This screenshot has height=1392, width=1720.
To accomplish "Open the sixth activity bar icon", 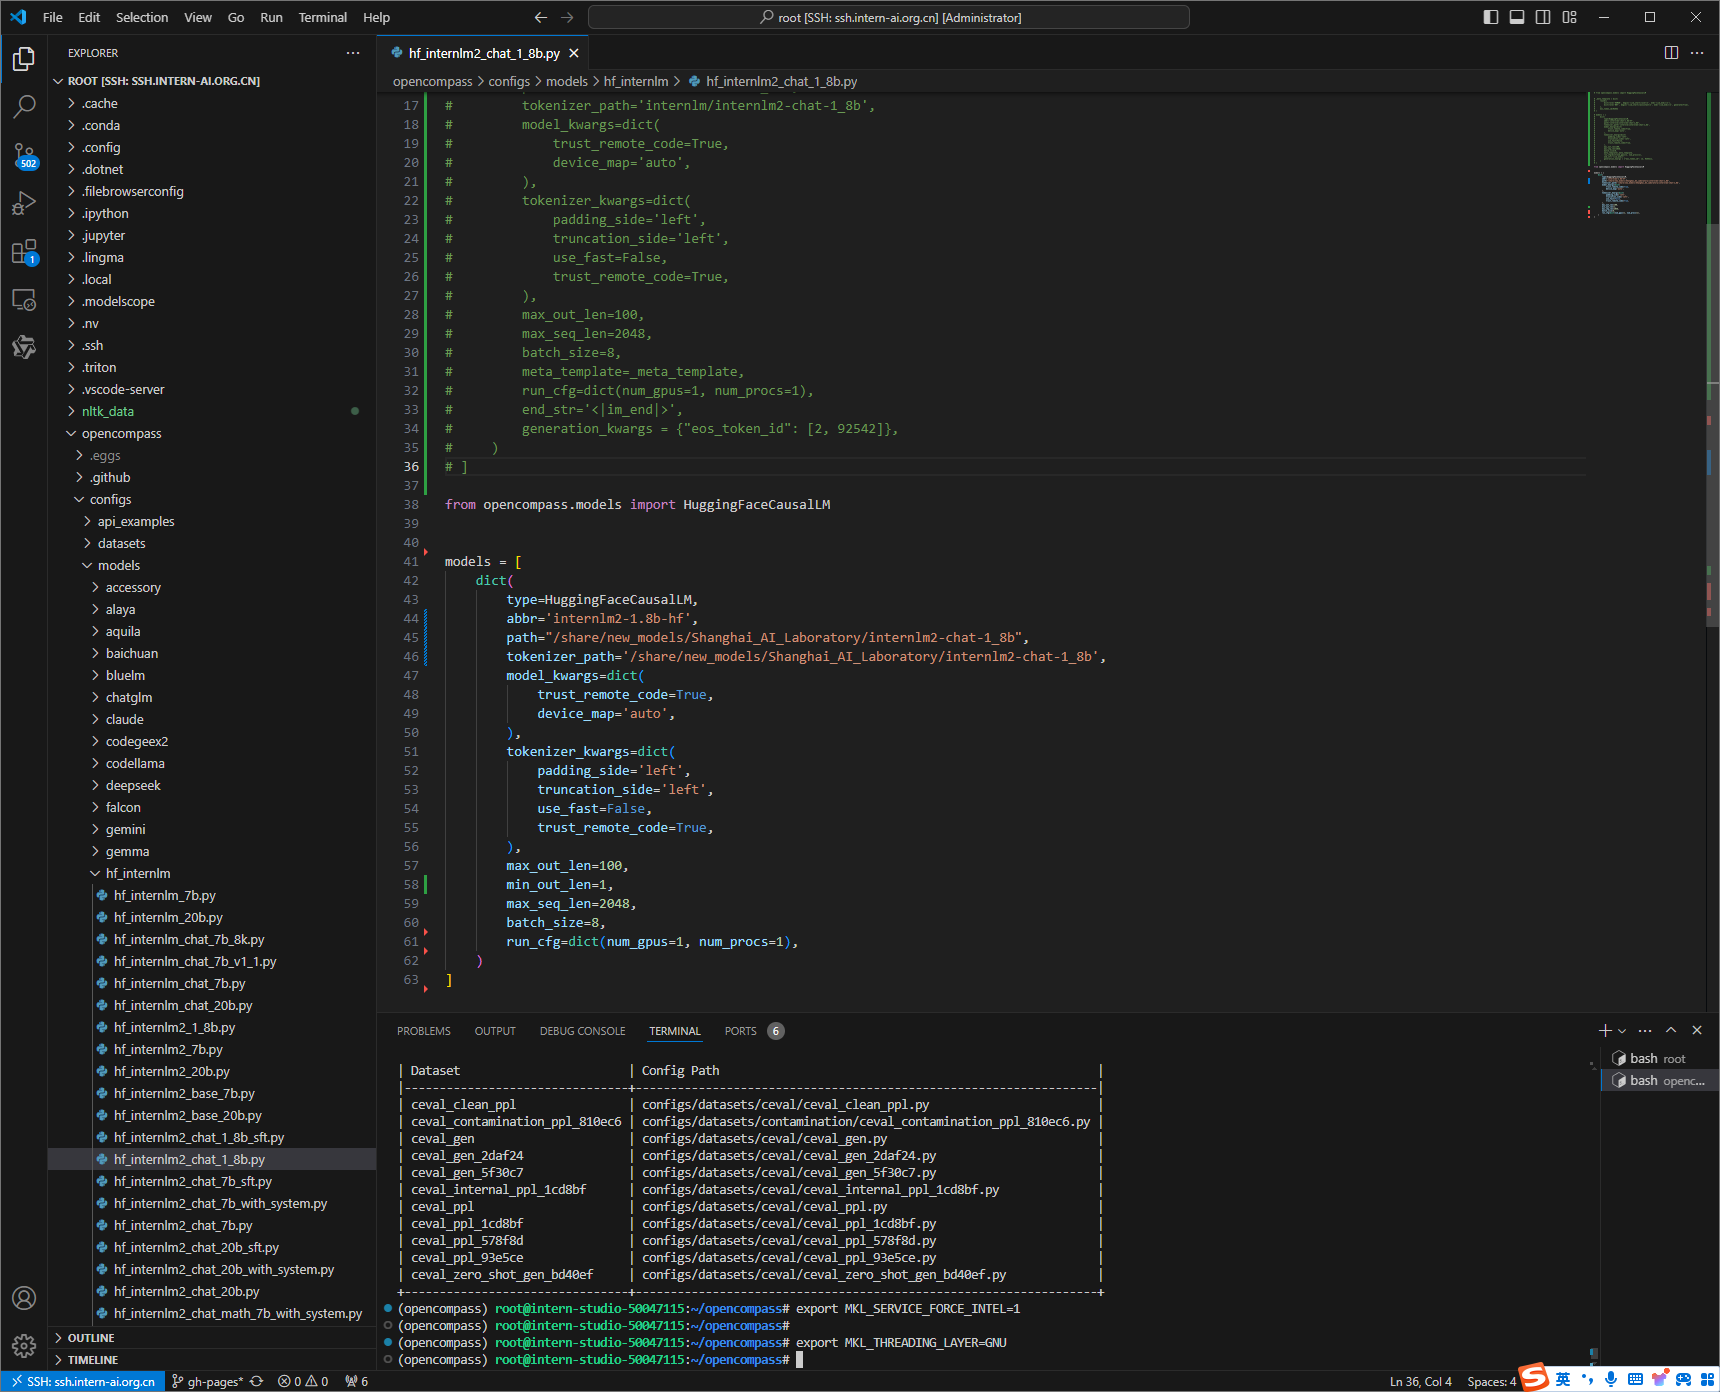I will (x=24, y=347).
